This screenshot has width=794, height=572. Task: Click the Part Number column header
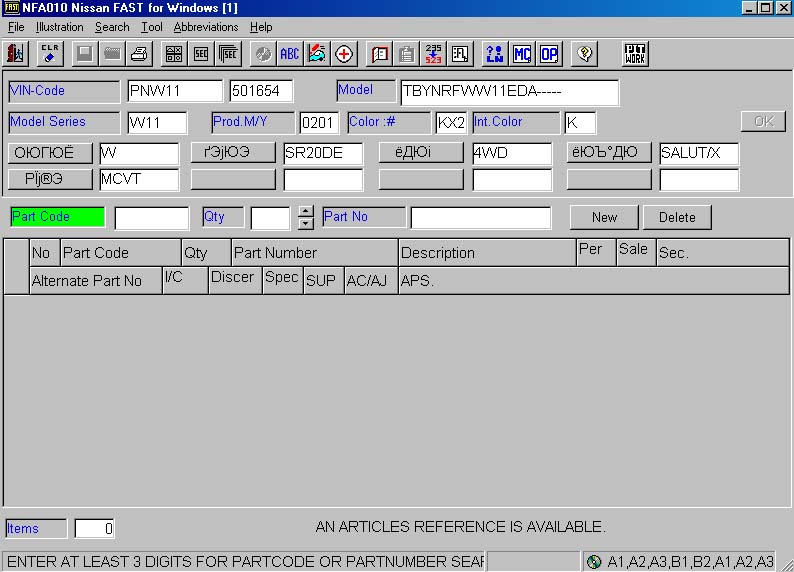[314, 253]
